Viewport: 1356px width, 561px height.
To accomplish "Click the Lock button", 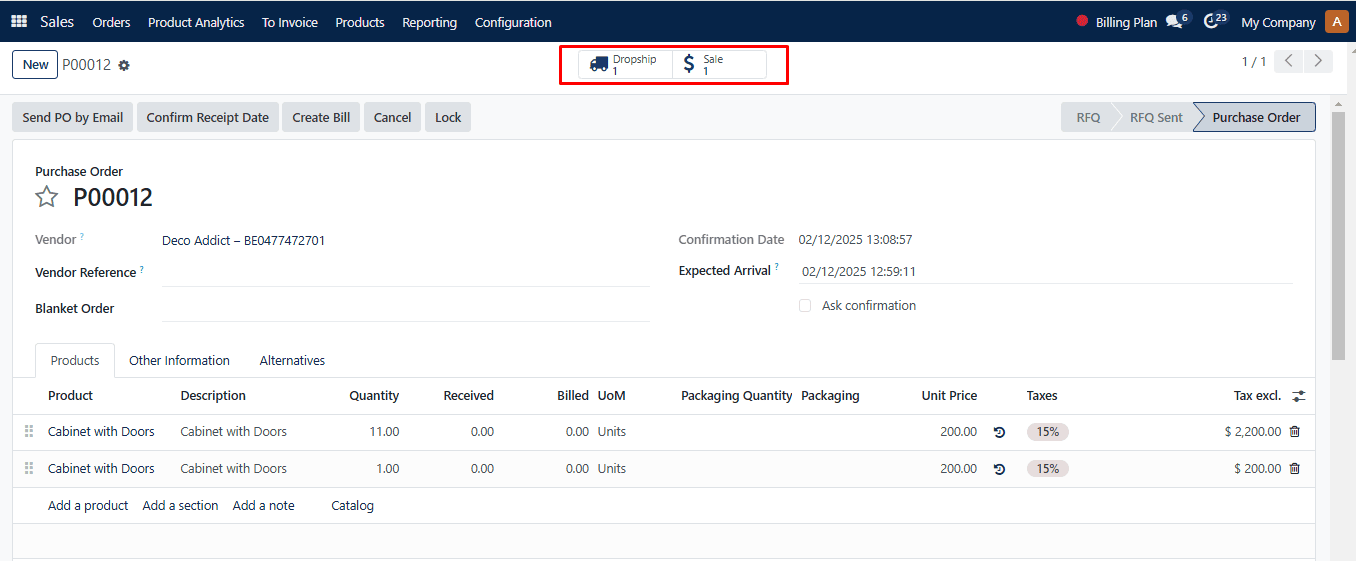I will 448,117.
